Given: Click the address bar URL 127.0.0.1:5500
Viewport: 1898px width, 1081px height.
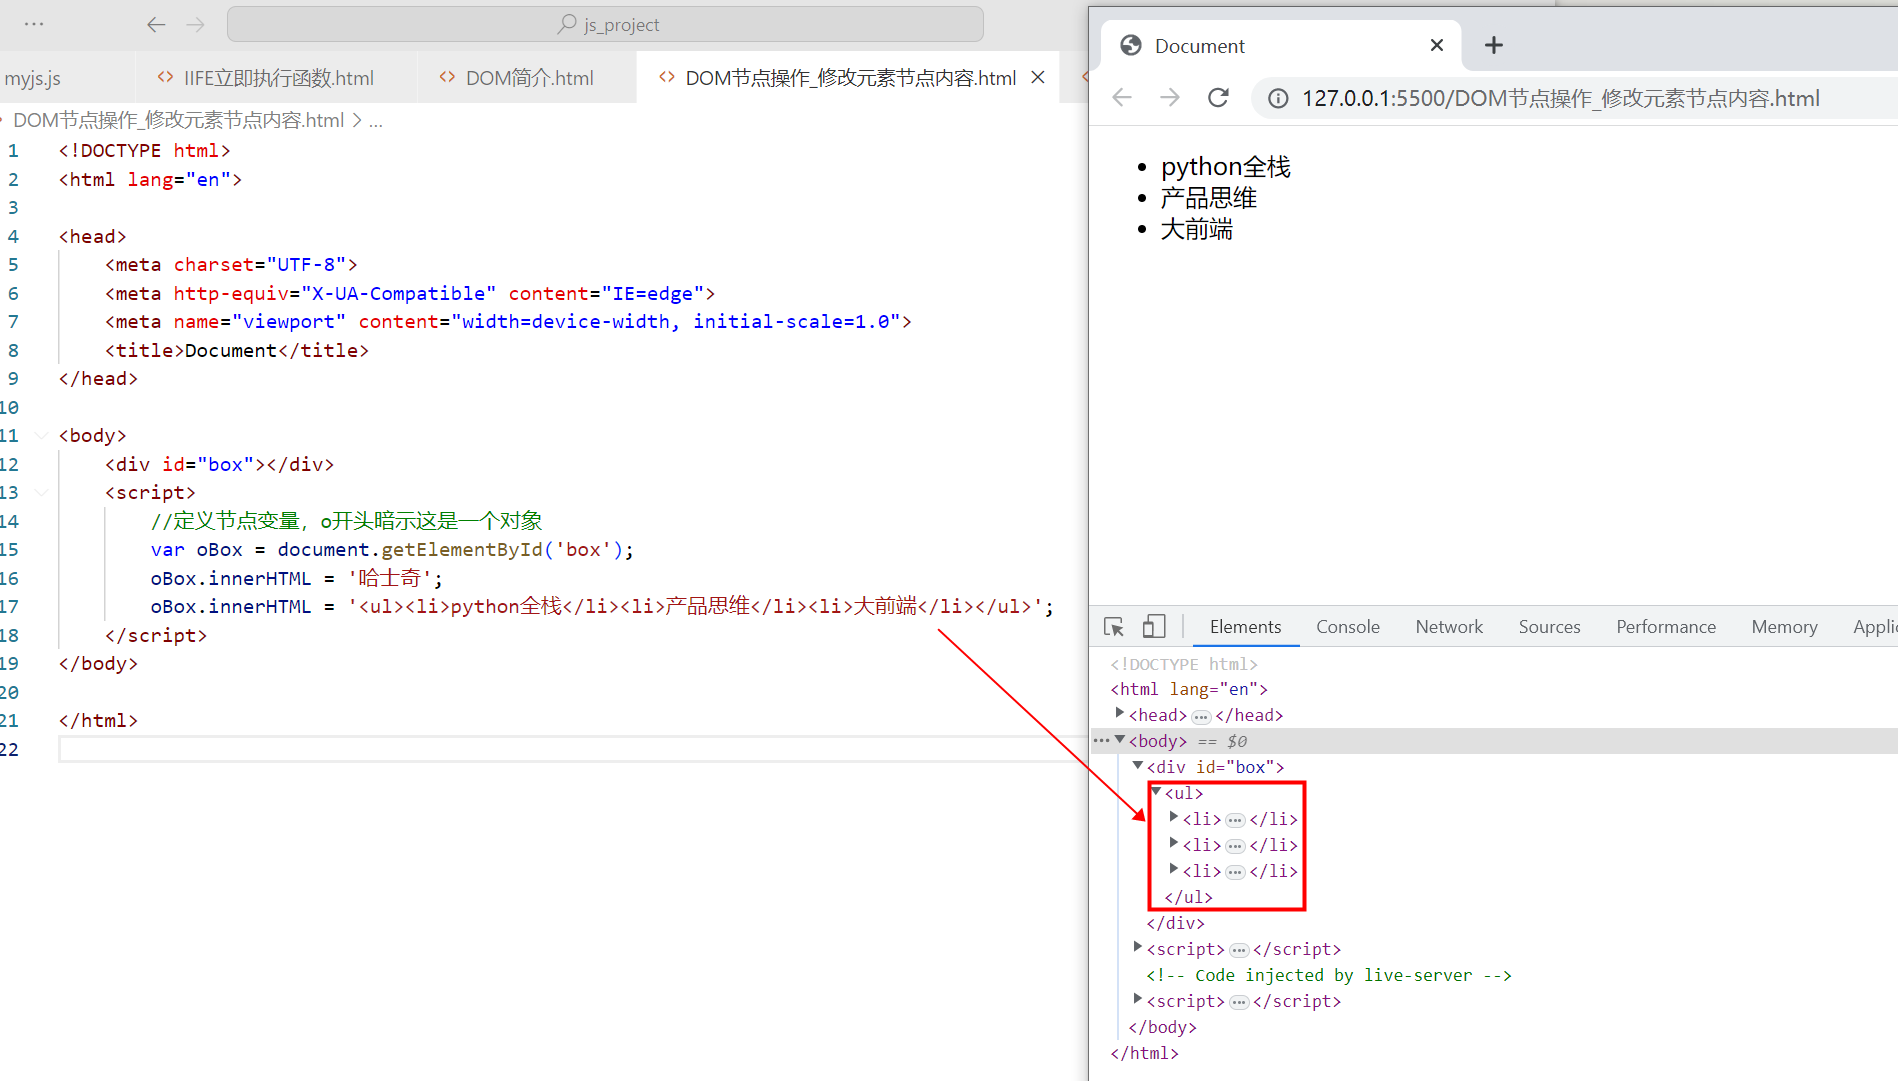Looking at the screenshot, I should coord(1561,98).
